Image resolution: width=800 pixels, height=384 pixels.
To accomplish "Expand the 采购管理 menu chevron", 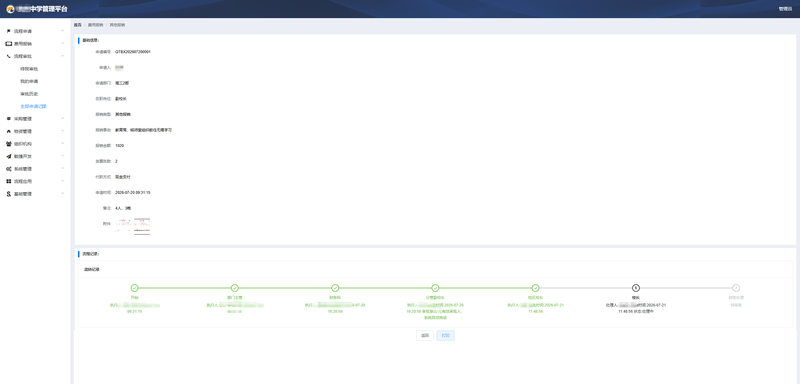I will coord(62,119).
